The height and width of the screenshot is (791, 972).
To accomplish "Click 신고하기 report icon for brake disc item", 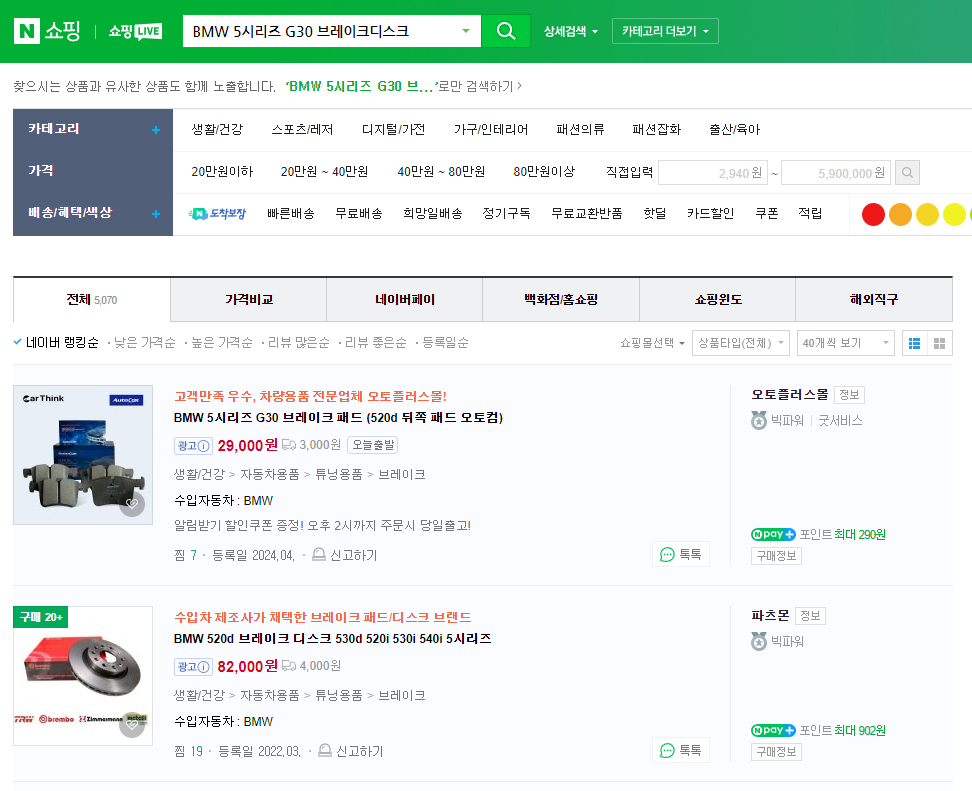I will 325,750.
